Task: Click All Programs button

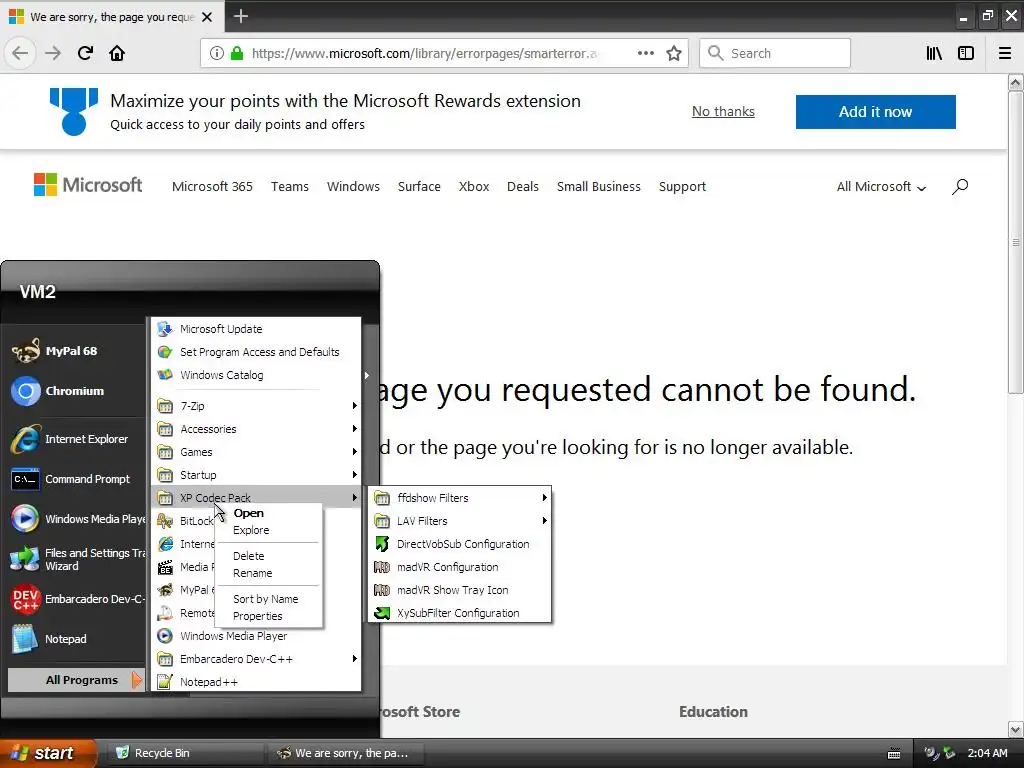Action: click(76, 680)
